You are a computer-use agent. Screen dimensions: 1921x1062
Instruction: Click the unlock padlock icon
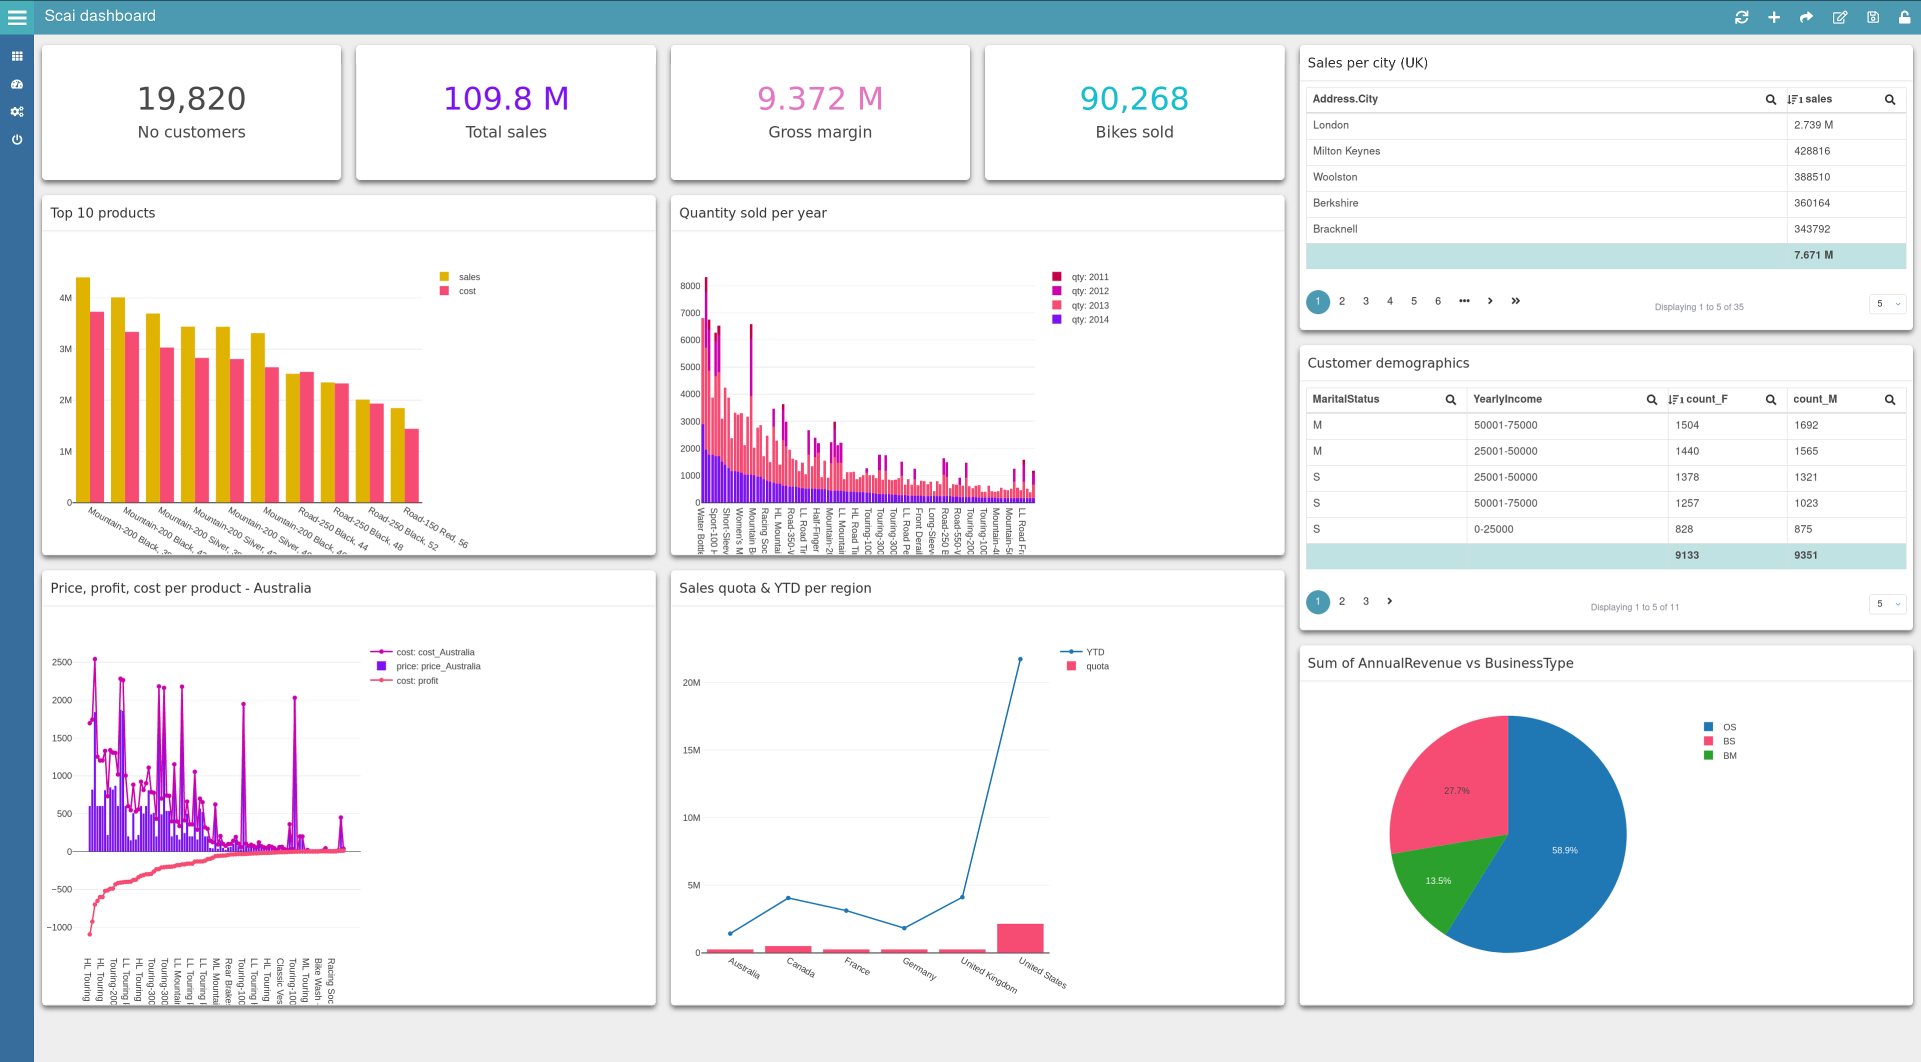(x=1904, y=17)
